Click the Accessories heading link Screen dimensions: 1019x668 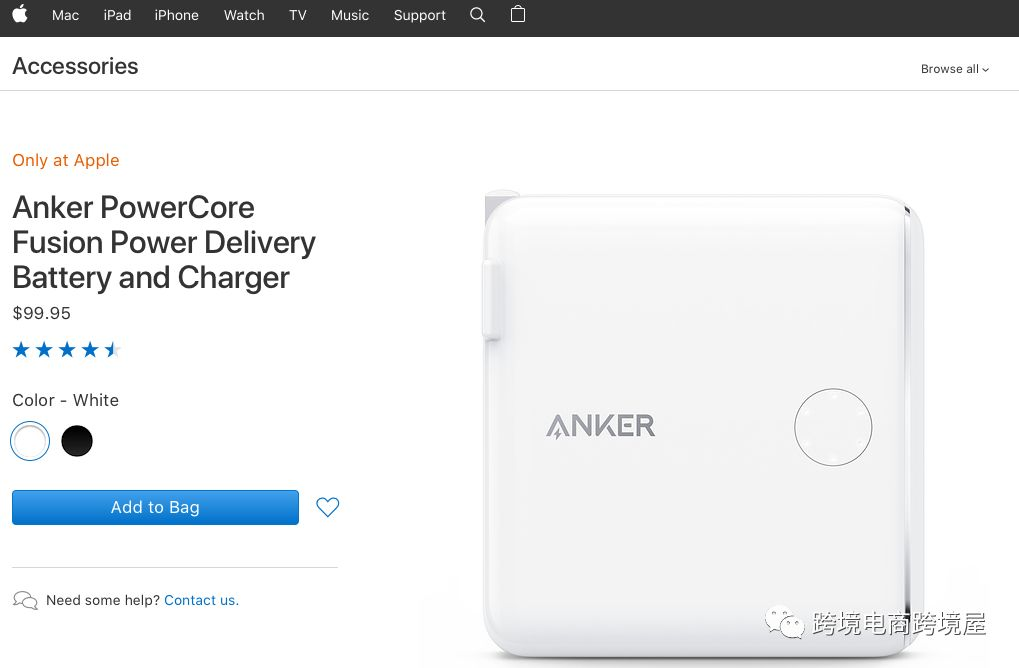[75, 66]
